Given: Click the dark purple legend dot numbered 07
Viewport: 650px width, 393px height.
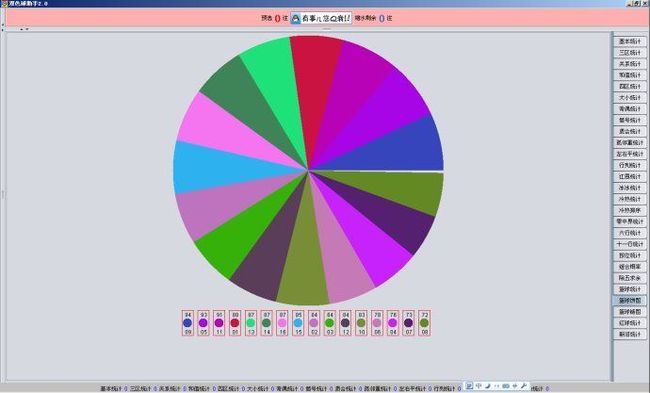Looking at the screenshot, I should tap(408, 323).
